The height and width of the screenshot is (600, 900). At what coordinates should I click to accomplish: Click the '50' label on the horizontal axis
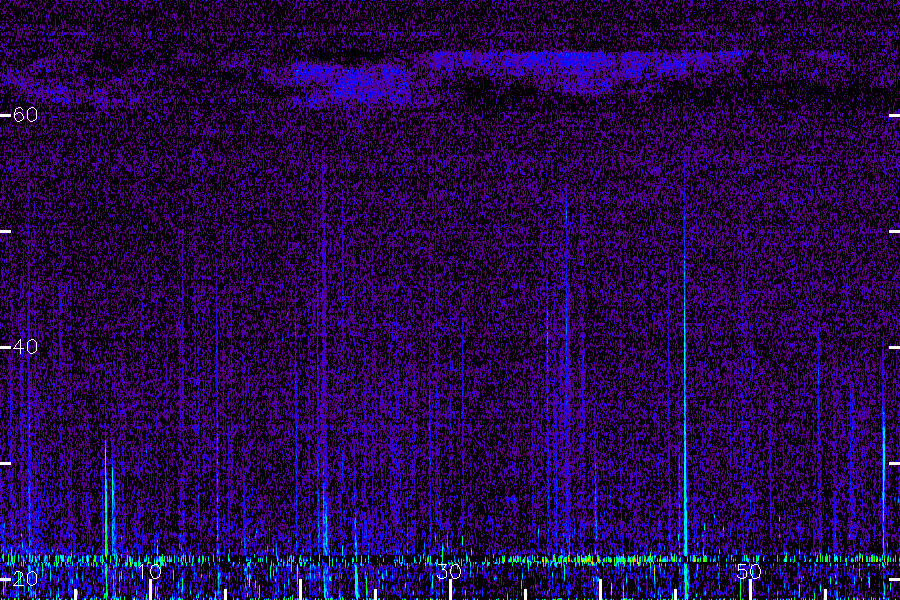[x=749, y=571]
